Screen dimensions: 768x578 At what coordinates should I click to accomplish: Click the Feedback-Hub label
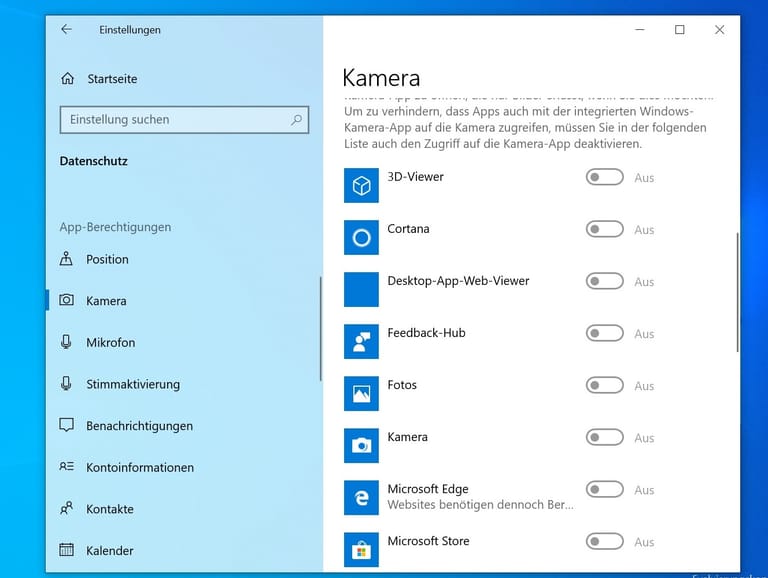(426, 333)
